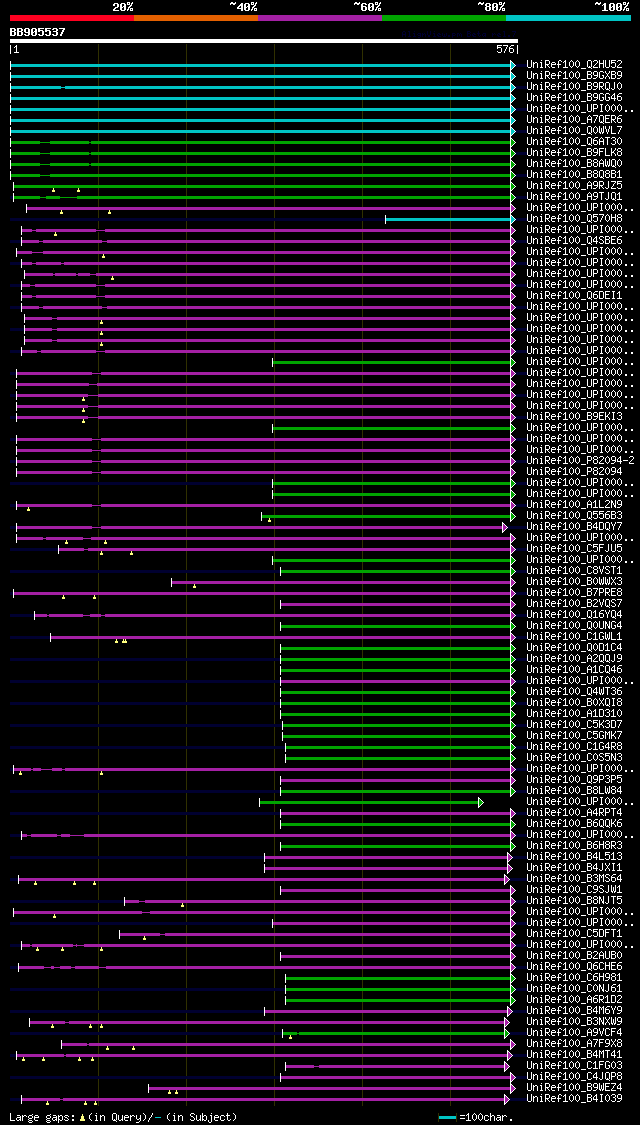Open hit UniRef100_Q2HU52
The width and height of the screenshot is (640, 1125).
click(x=574, y=65)
